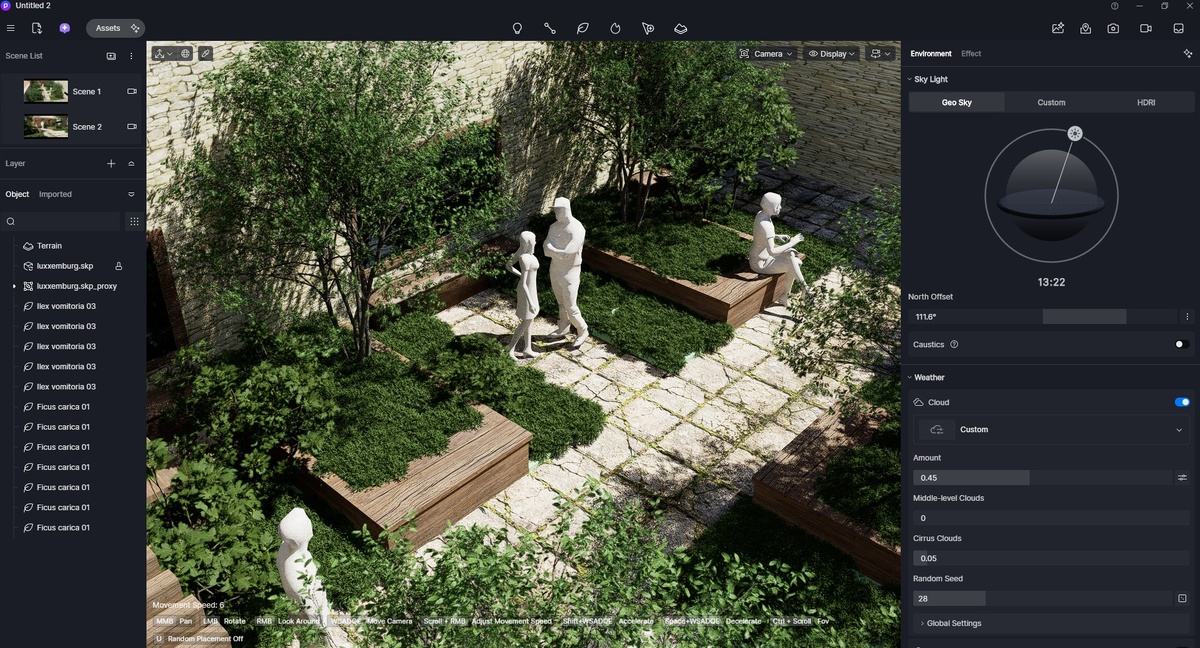1200x648 pixels.
Task: Collapse the Weather section
Action: (909, 378)
